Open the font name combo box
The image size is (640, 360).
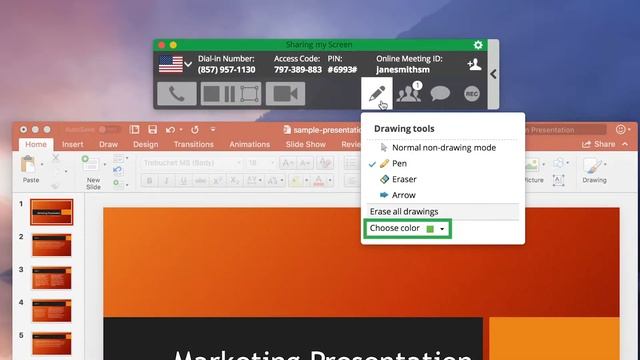191,163
